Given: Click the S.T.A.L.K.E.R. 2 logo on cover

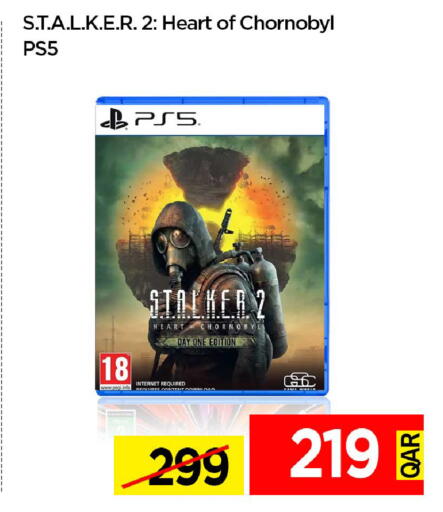Looking at the screenshot, I should click(207, 304).
